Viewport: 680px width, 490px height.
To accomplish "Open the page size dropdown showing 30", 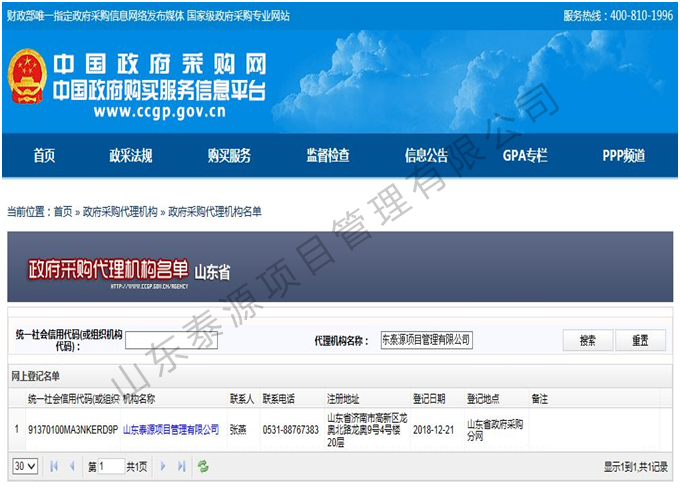I will (25, 466).
